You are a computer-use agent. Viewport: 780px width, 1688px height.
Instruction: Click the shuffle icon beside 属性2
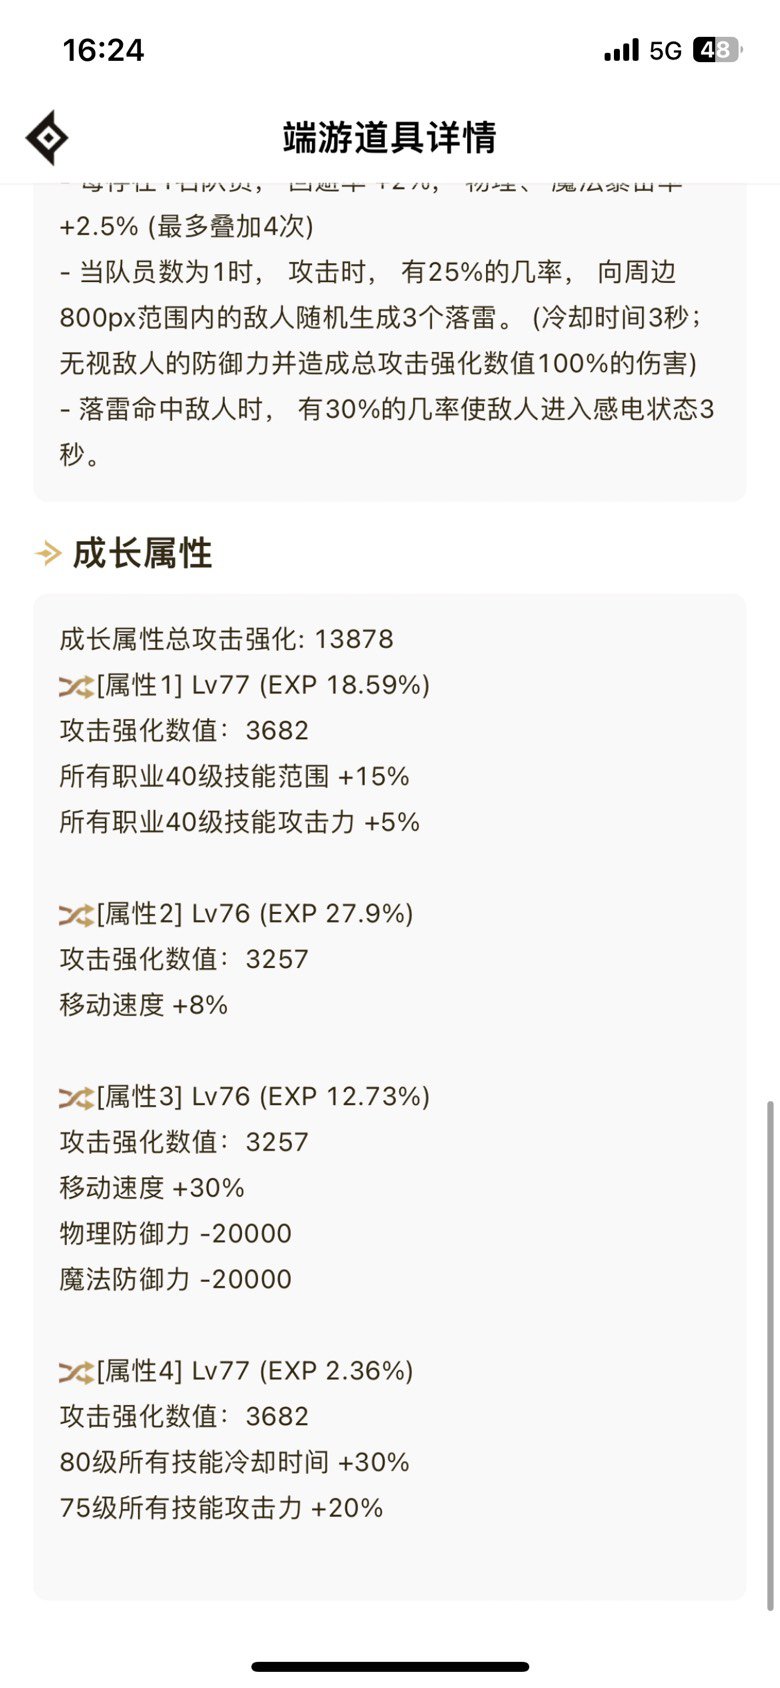(76, 914)
